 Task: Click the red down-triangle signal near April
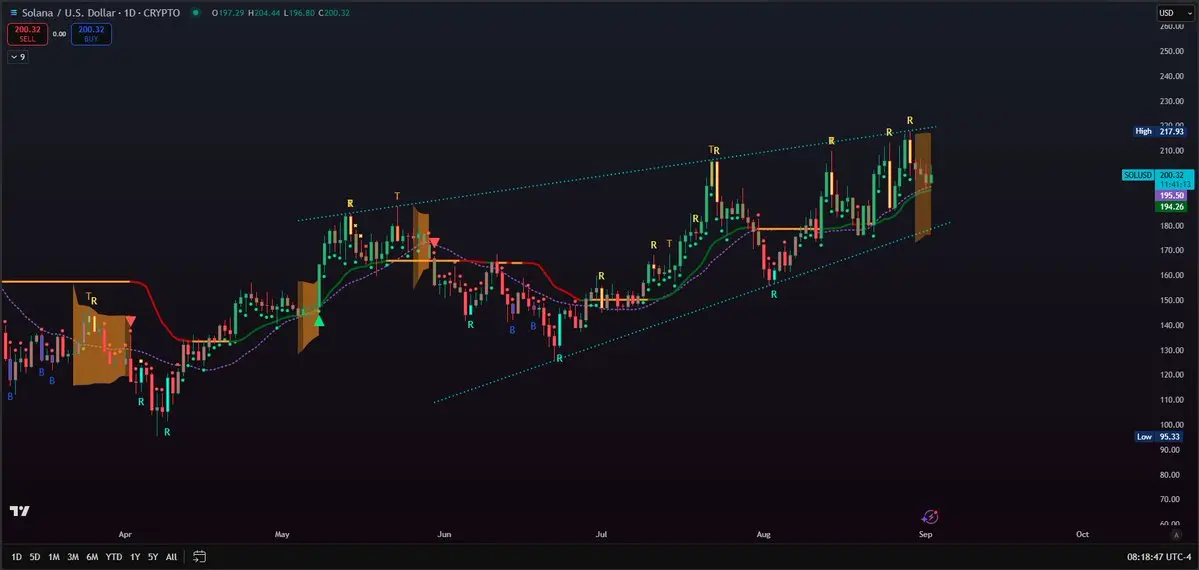(131, 321)
